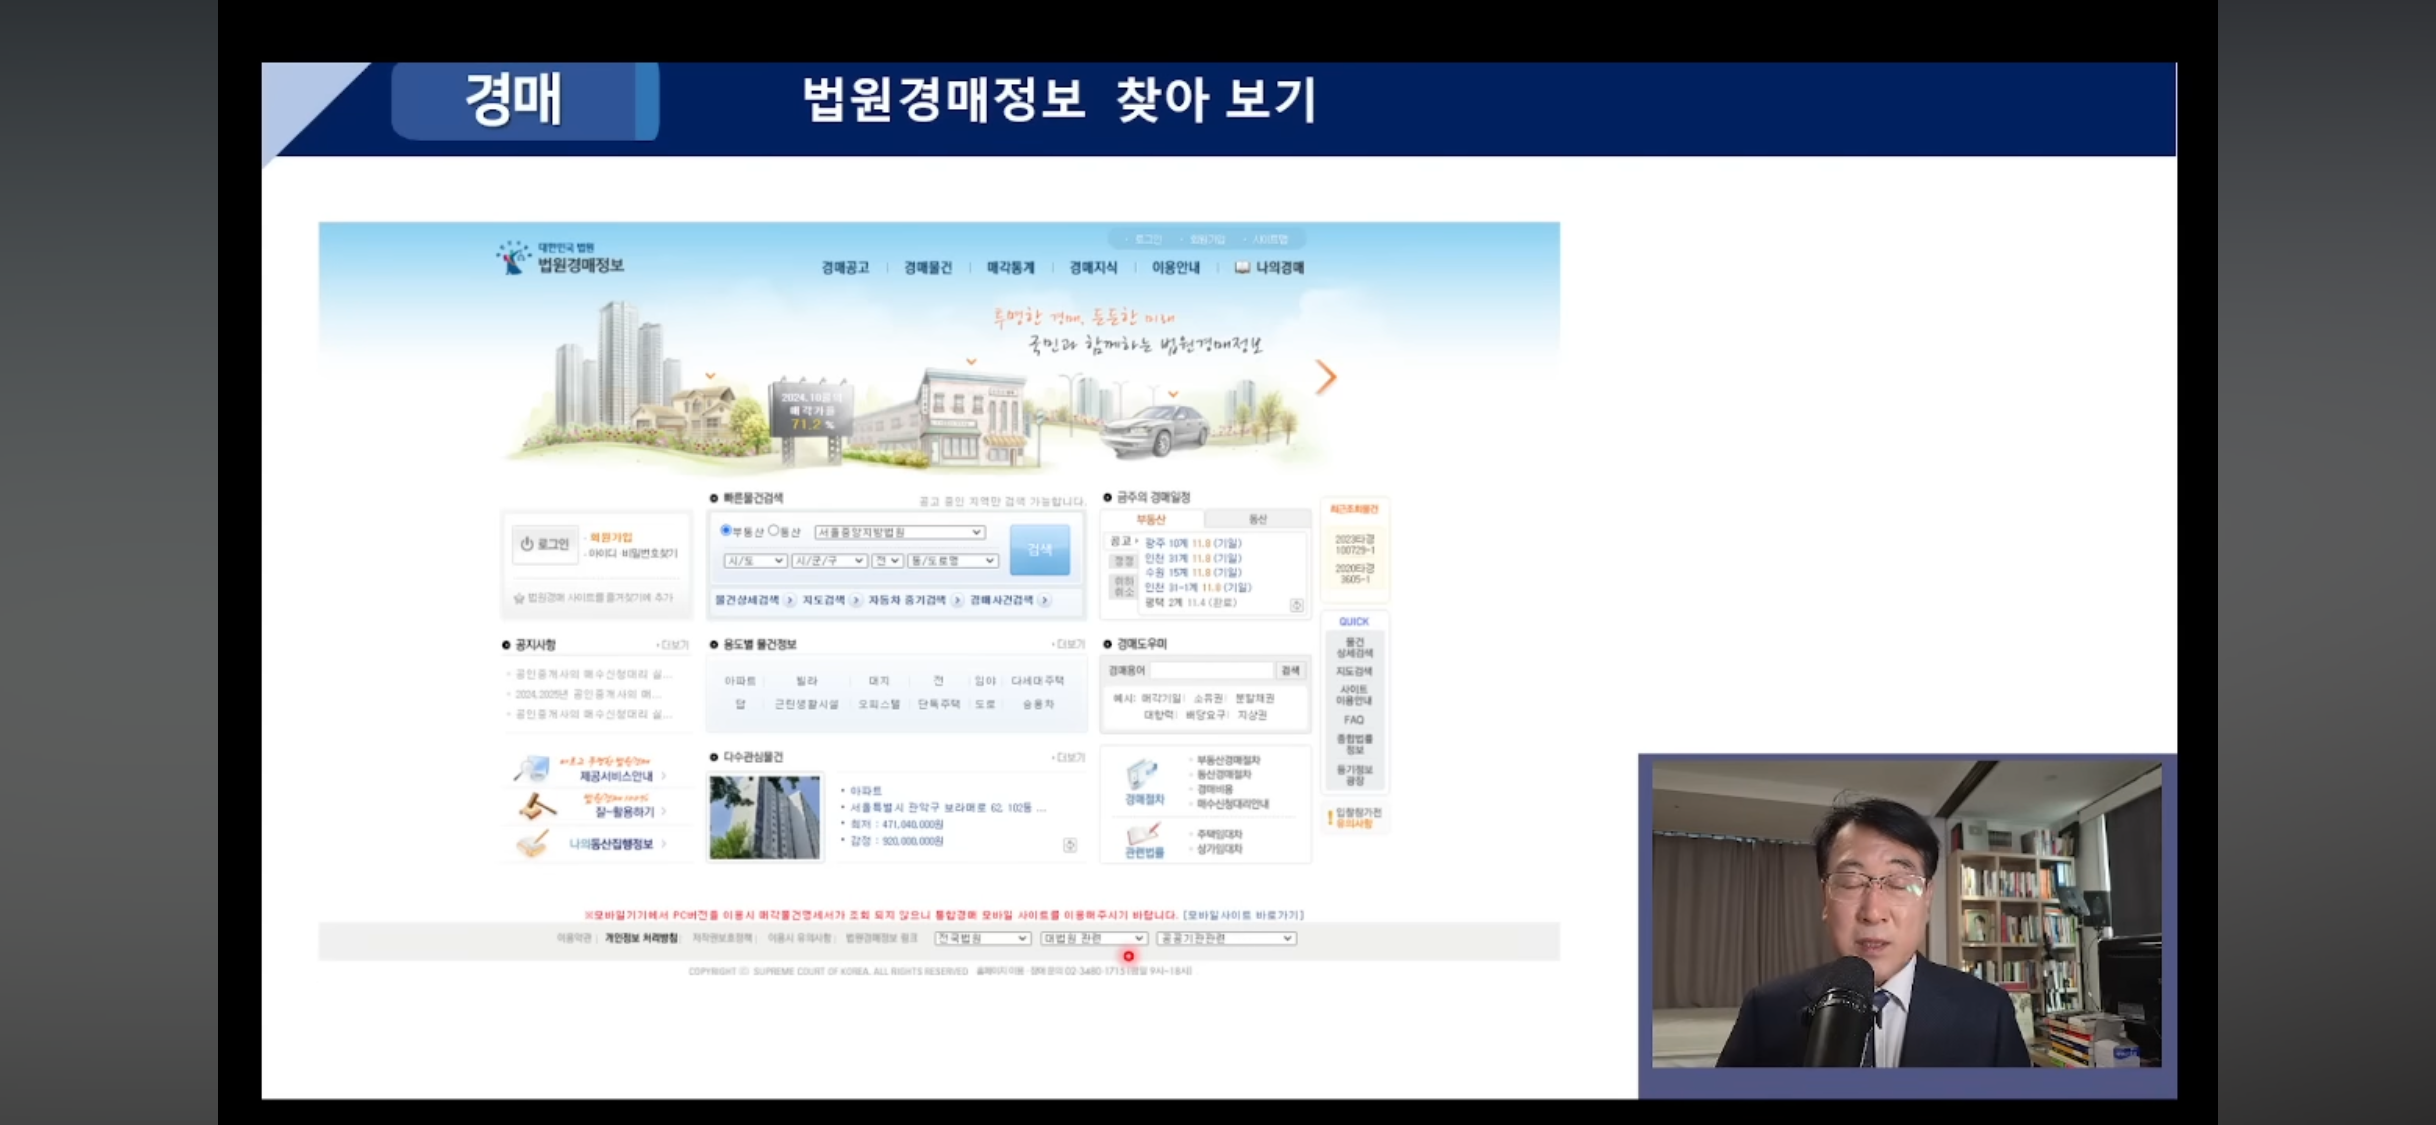Click the presenter webcam video overlay

tap(1907, 914)
